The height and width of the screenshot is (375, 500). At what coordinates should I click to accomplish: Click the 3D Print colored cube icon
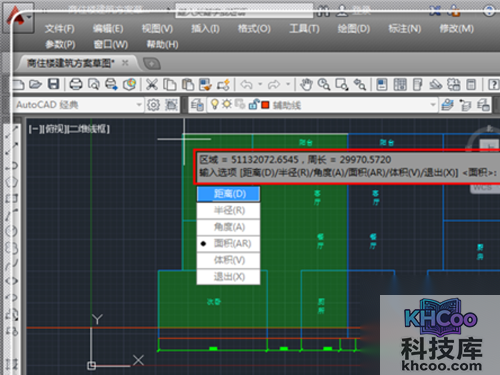click(x=129, y=84)
